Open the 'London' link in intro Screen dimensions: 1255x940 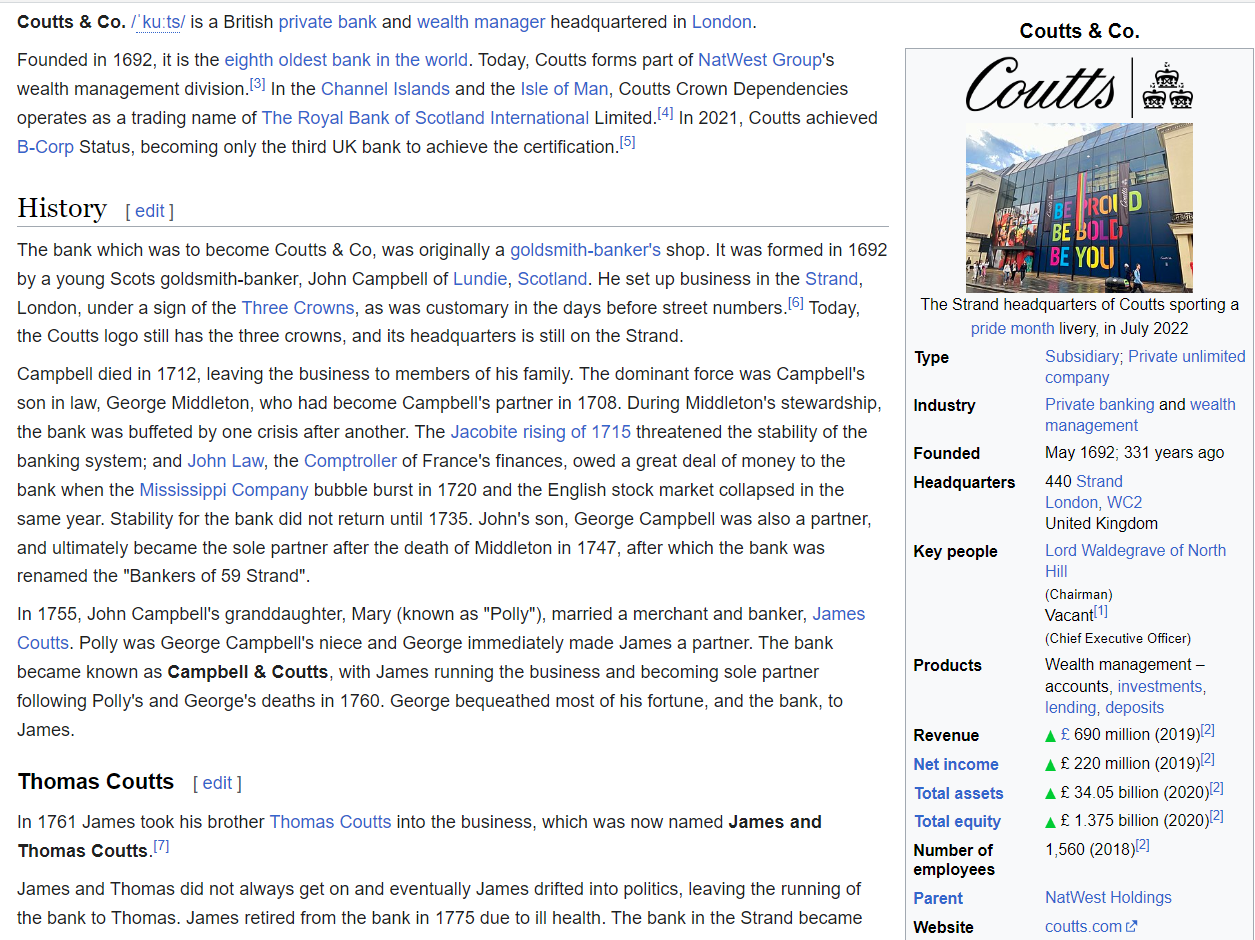coord(721,22)
